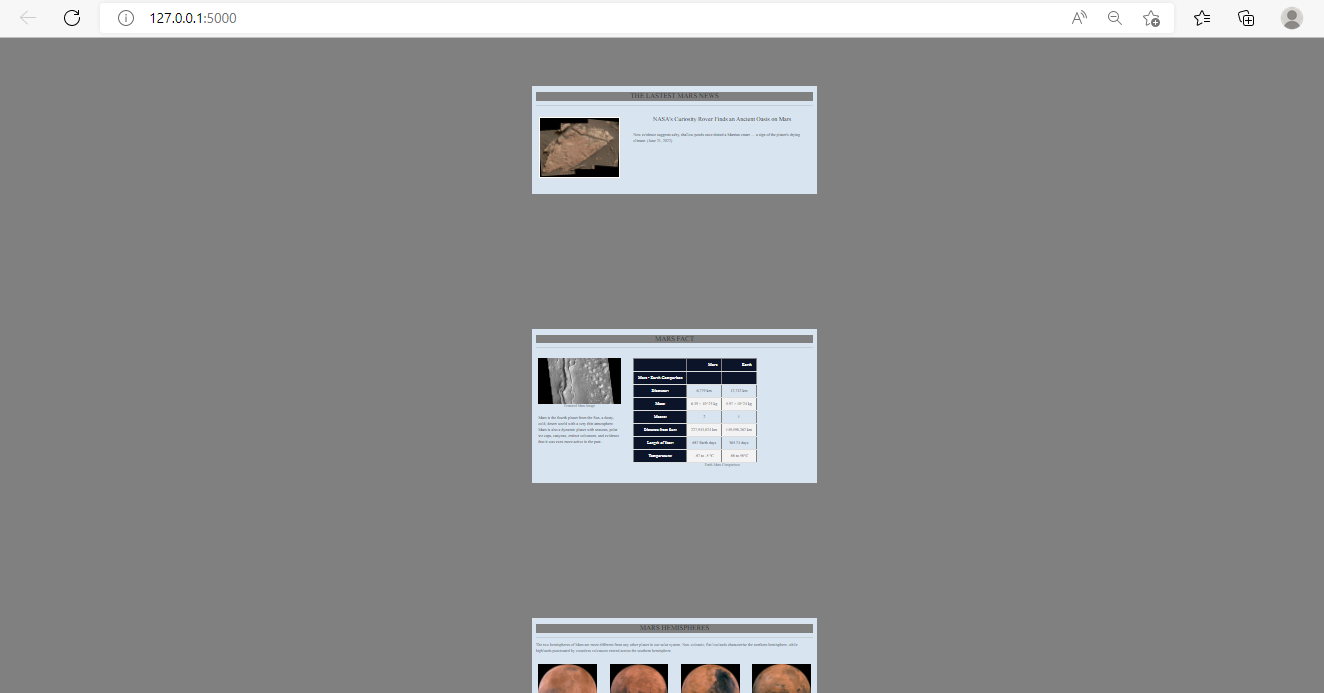Open the zoom out magnifier icon

[x=1115, y=18]
